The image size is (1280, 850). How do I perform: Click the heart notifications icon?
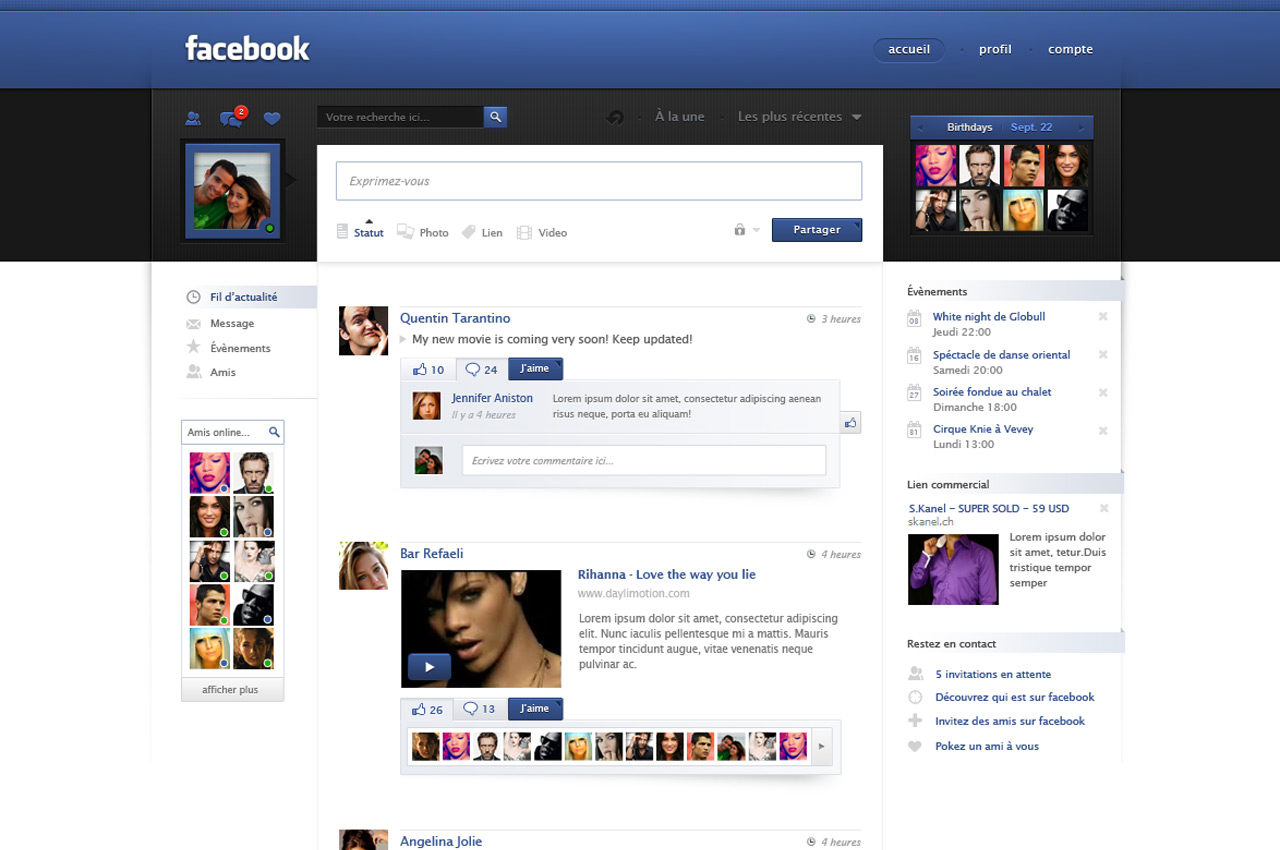click(x=272, y=119)
